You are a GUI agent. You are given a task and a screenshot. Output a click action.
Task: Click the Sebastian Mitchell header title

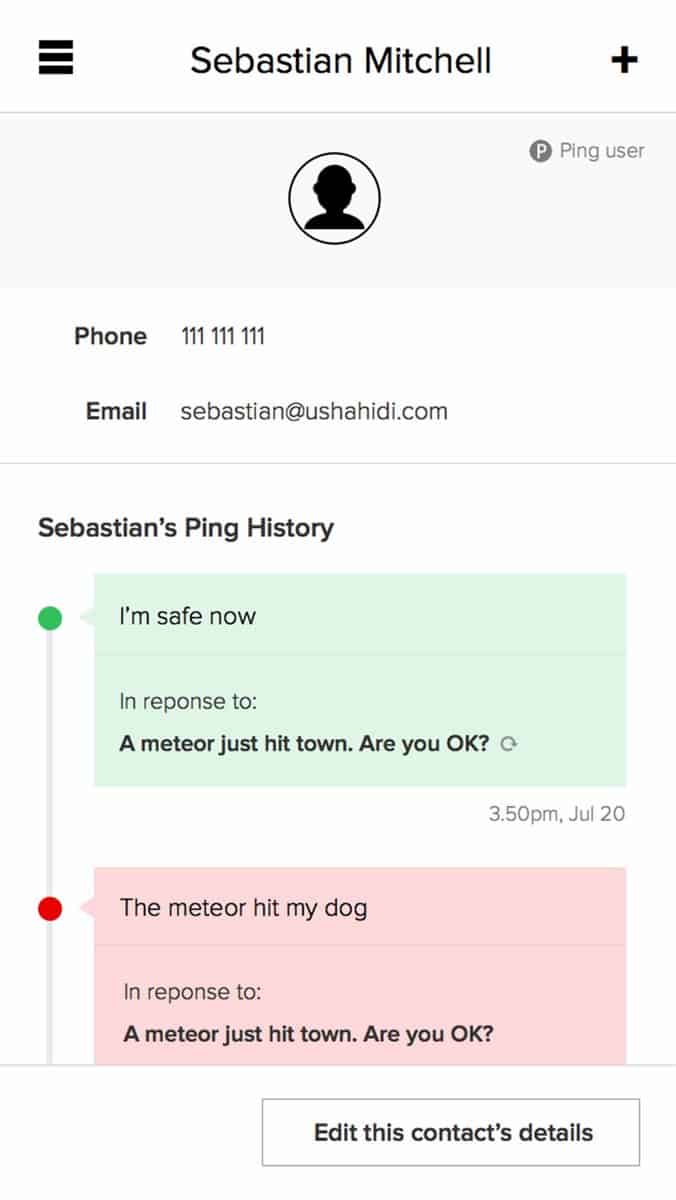pyautogui.click(x=341, y=60)
